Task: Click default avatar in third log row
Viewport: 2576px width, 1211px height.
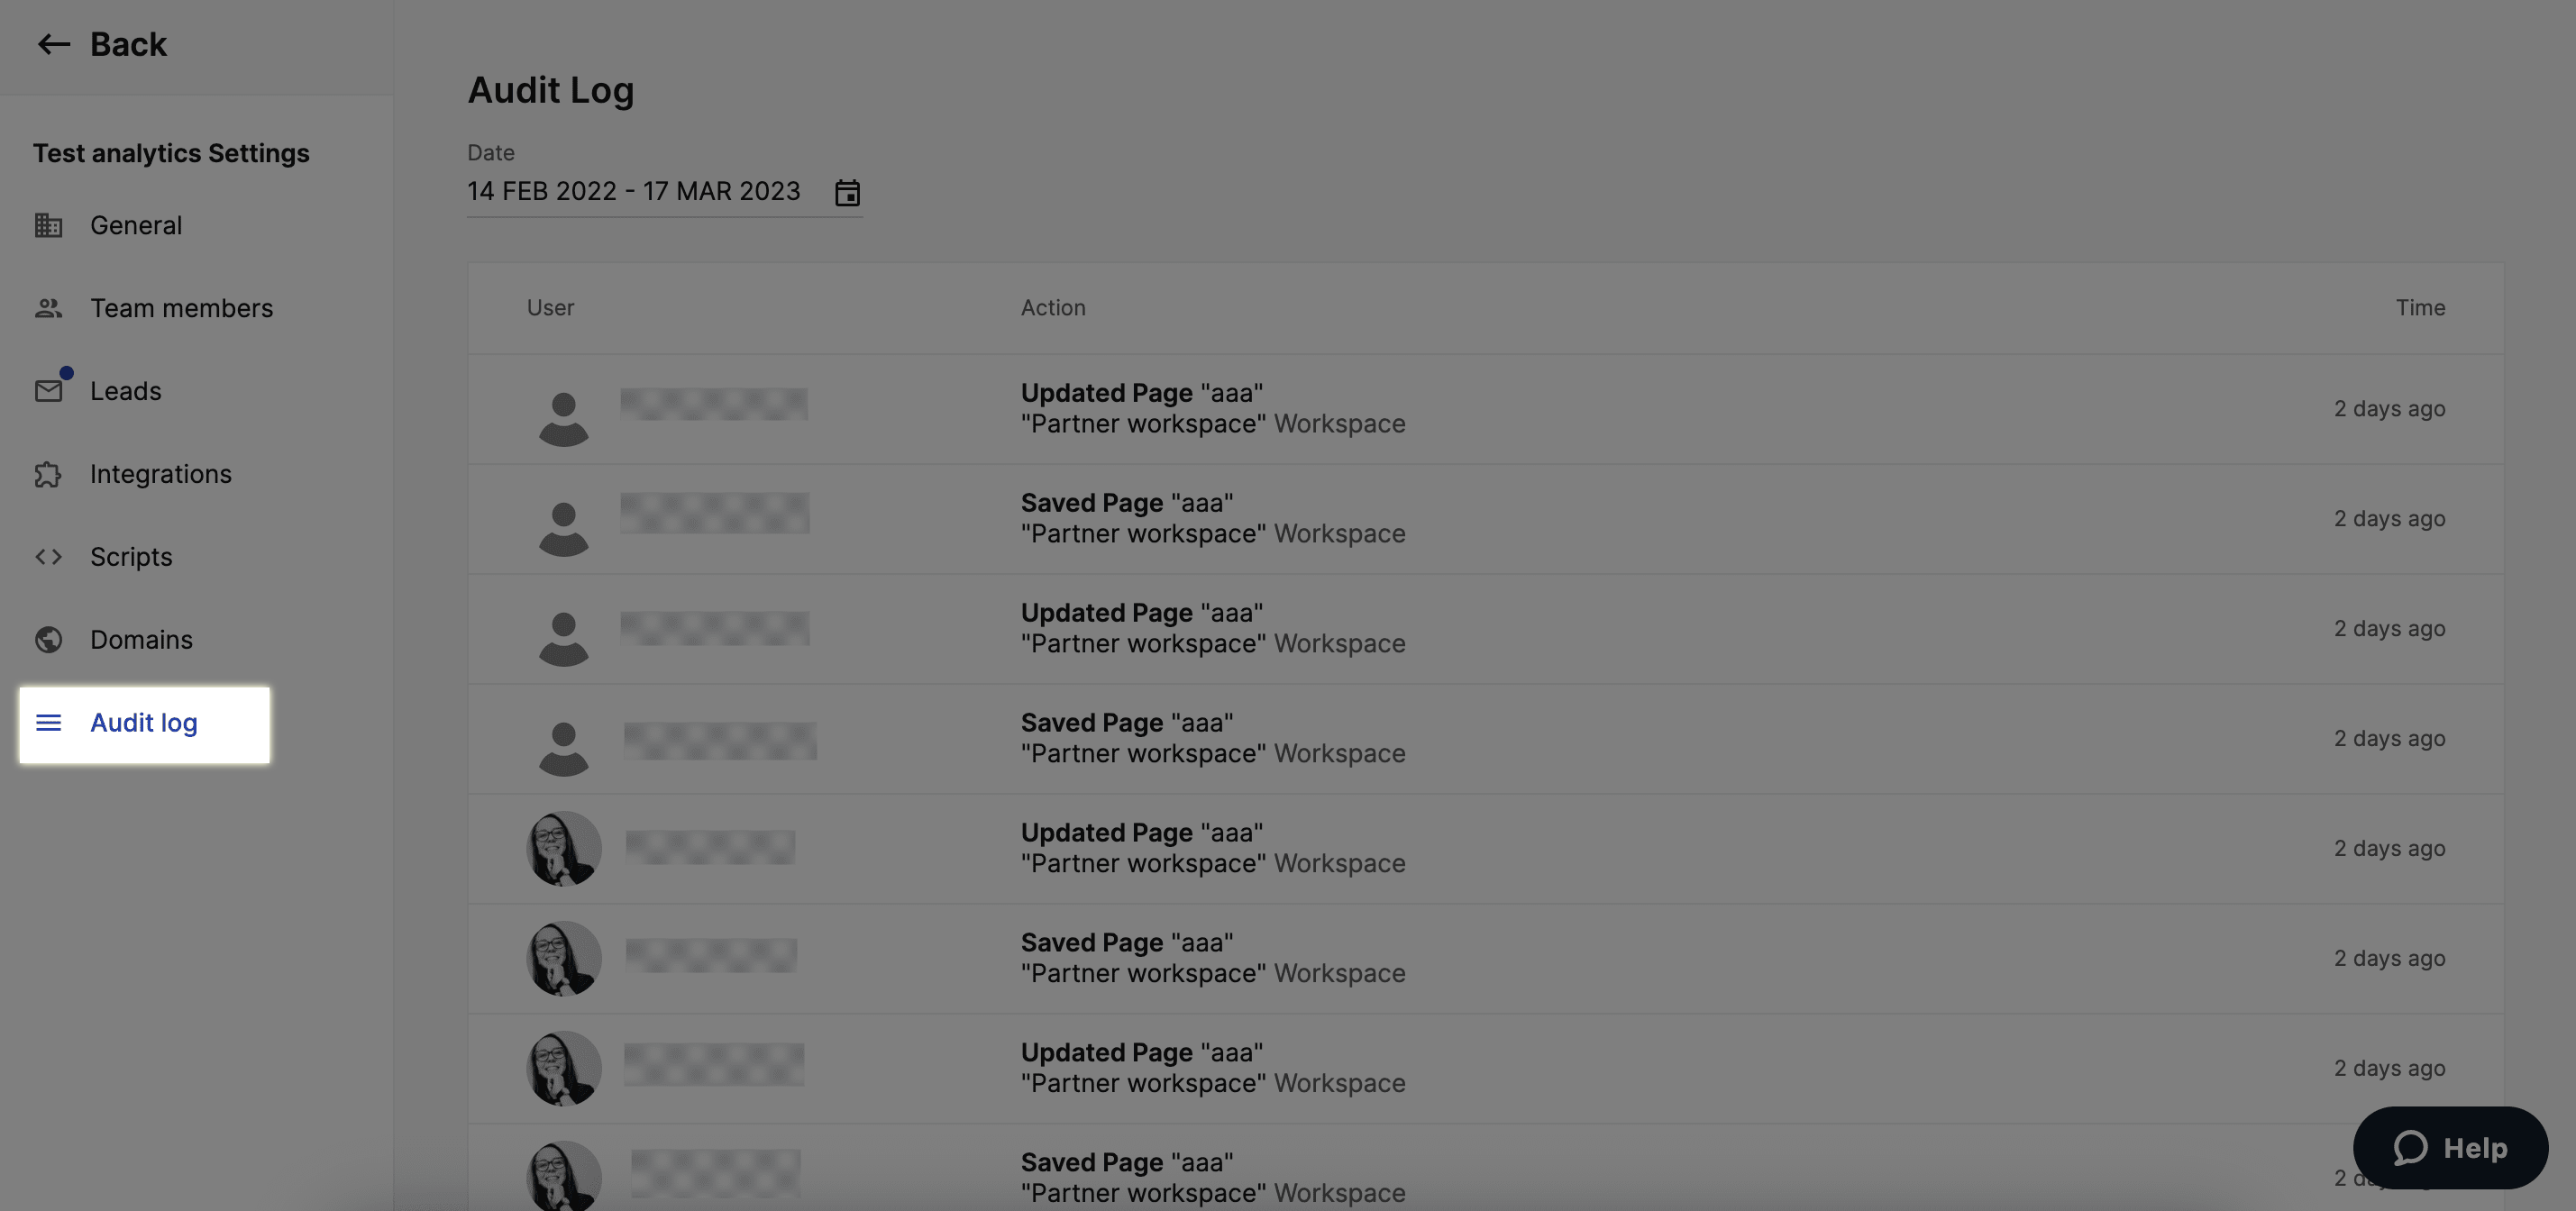Action: click(564, 638)
